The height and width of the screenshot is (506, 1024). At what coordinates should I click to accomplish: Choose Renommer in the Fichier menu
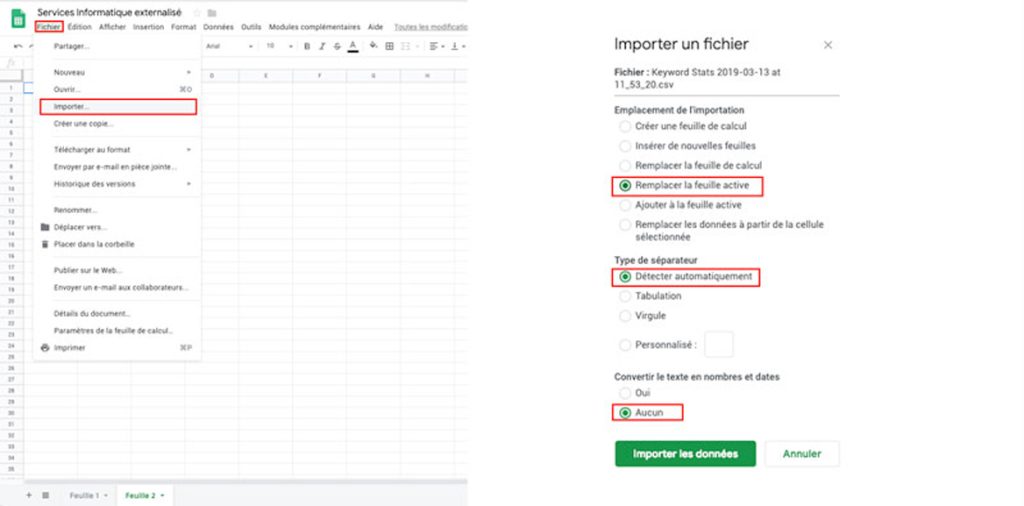[x=118, y=210]
